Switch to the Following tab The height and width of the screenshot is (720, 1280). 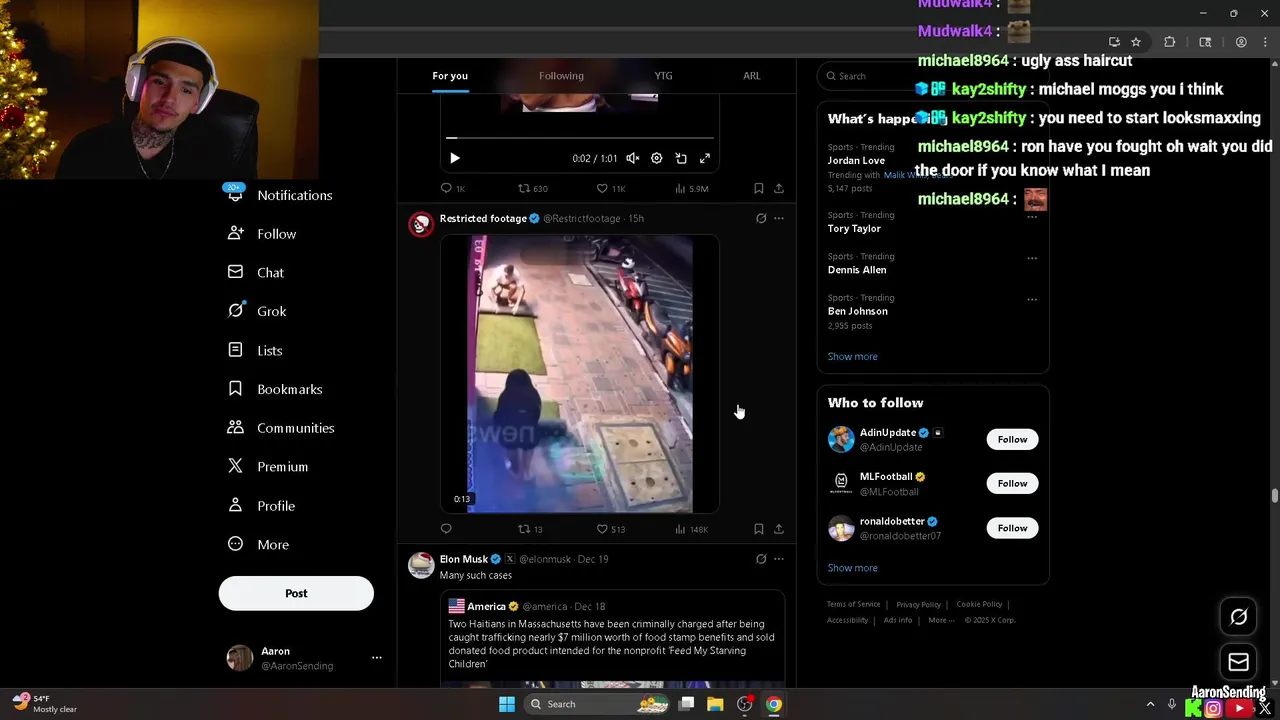click(561, 76)
